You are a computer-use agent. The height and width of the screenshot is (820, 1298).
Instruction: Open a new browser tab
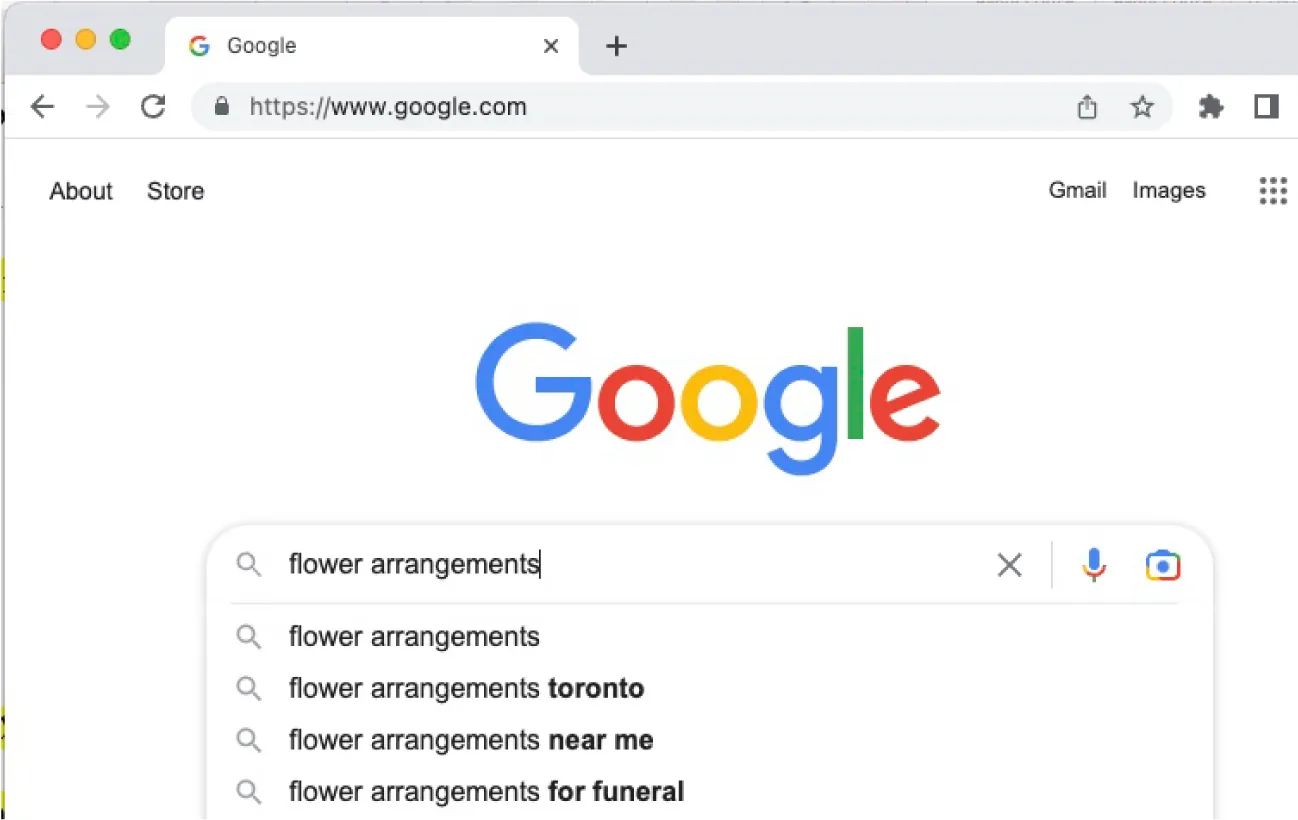[616, 46]
